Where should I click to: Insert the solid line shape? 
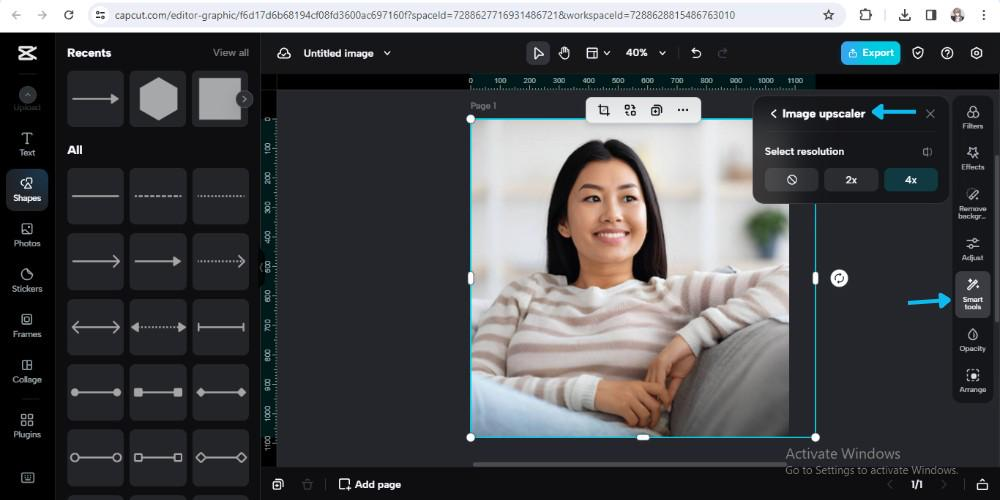pos(96,196)
